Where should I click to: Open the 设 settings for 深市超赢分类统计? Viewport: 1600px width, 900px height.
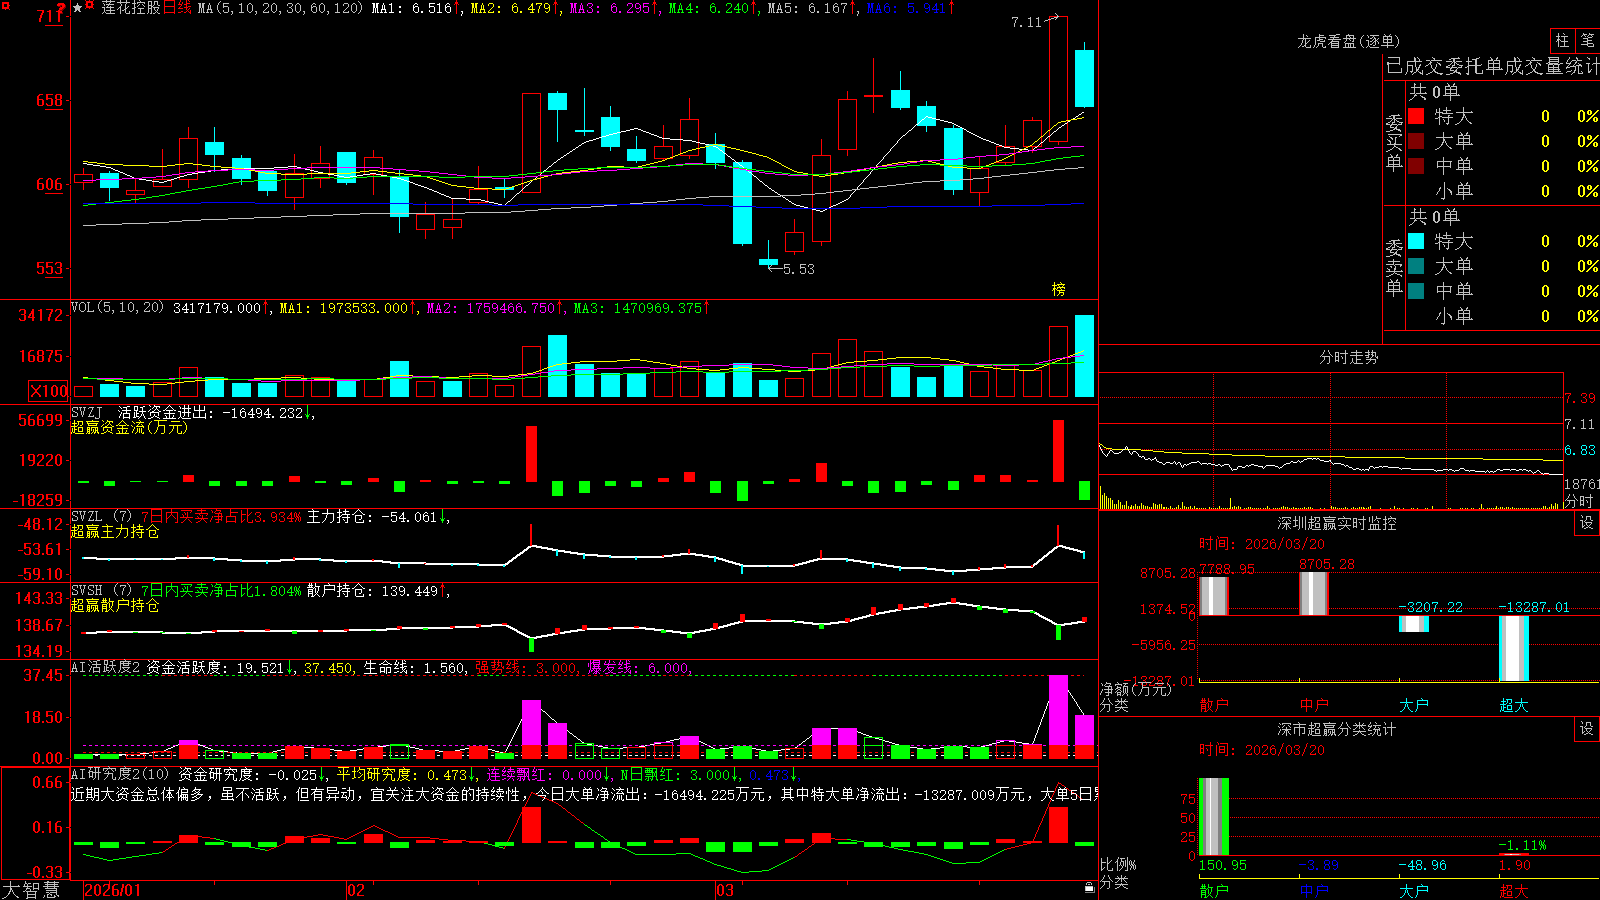click(1586, 729)
